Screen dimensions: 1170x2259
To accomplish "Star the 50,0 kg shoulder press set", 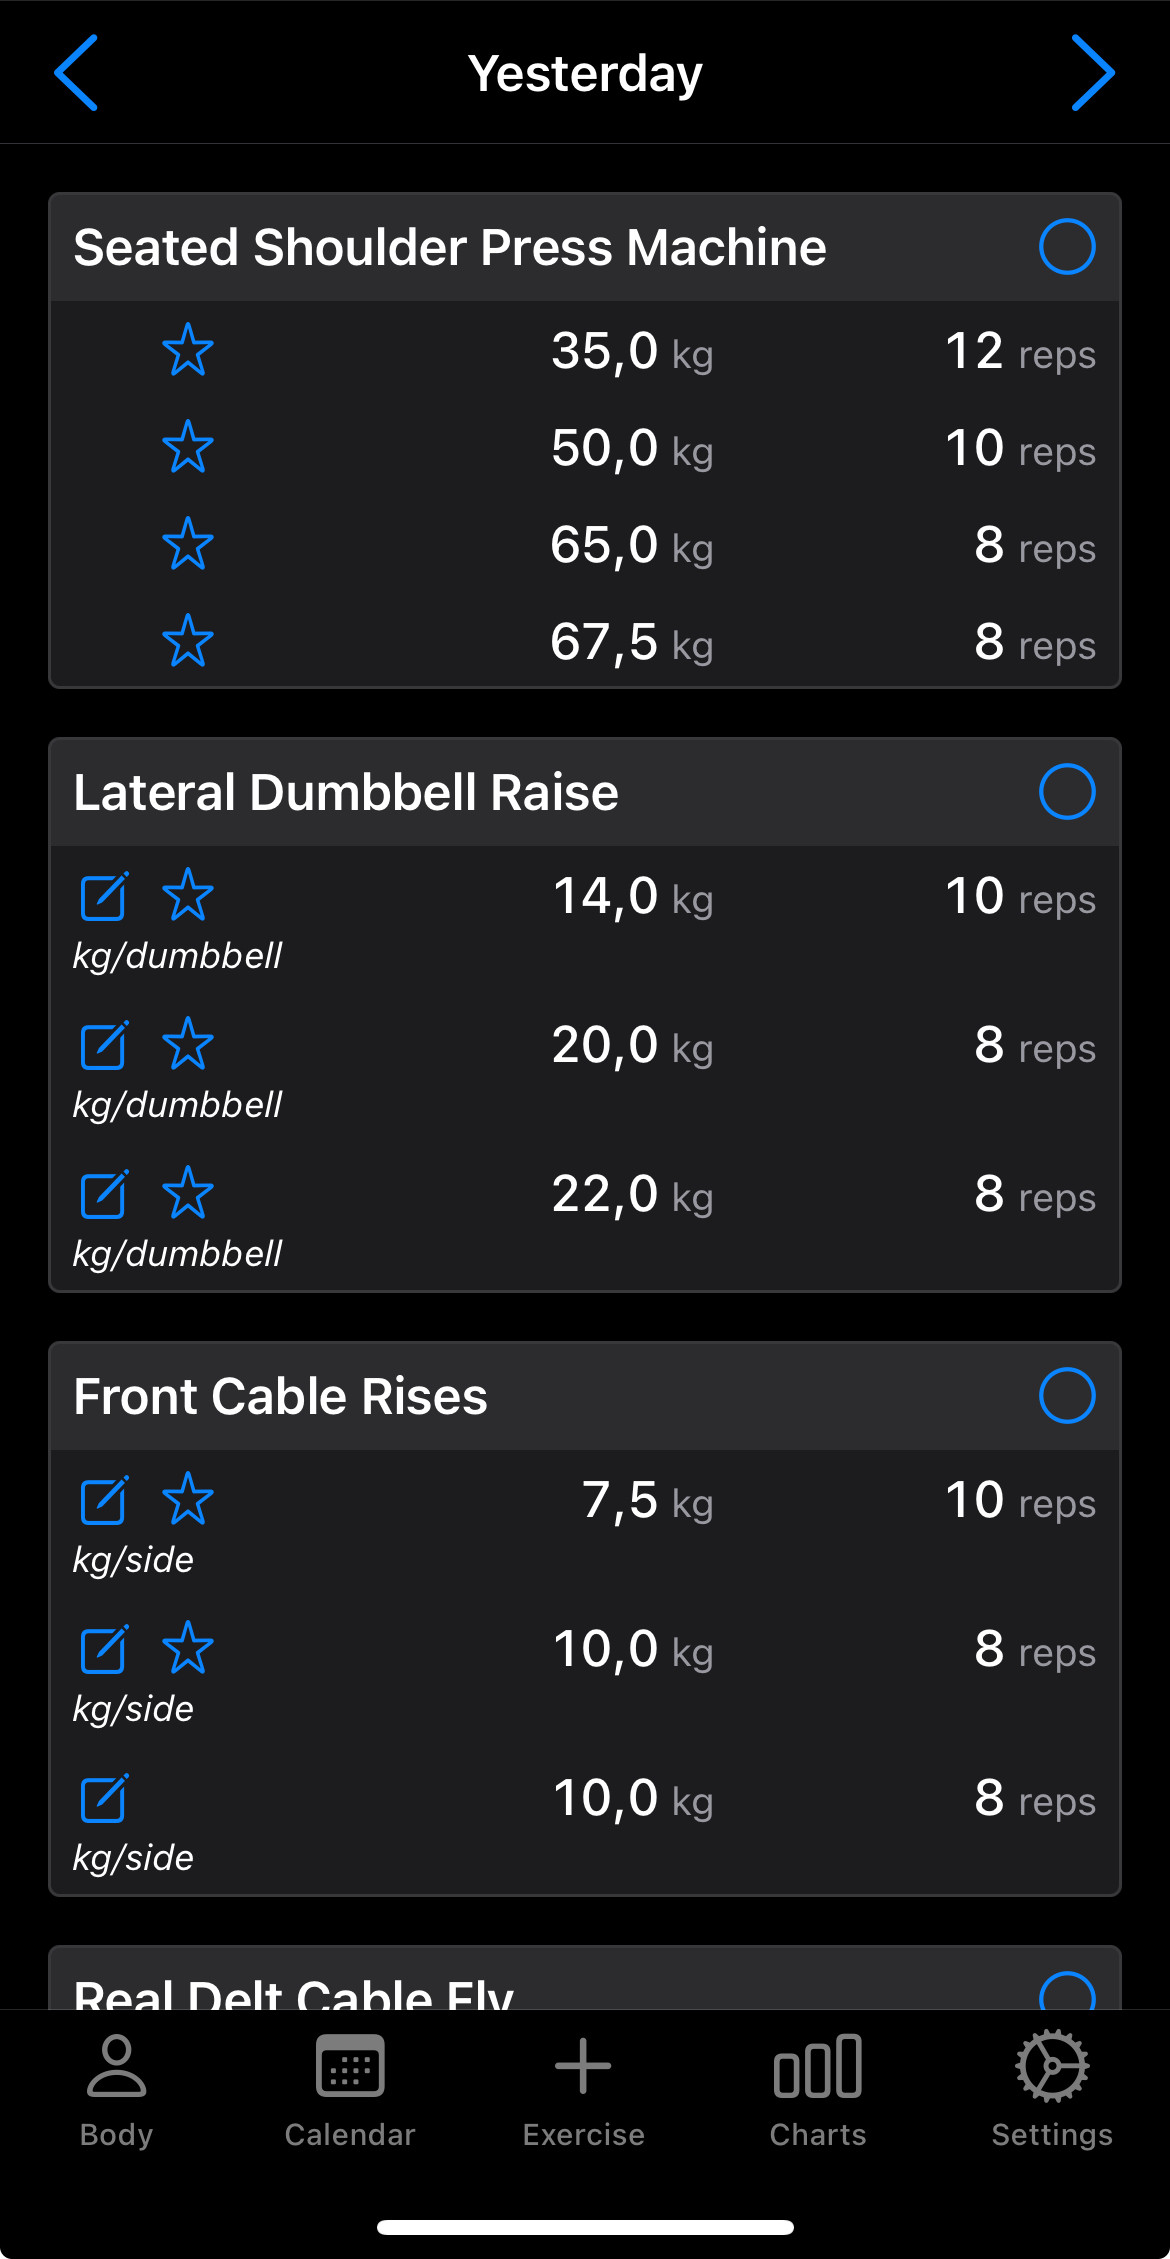I will [188, 447].
